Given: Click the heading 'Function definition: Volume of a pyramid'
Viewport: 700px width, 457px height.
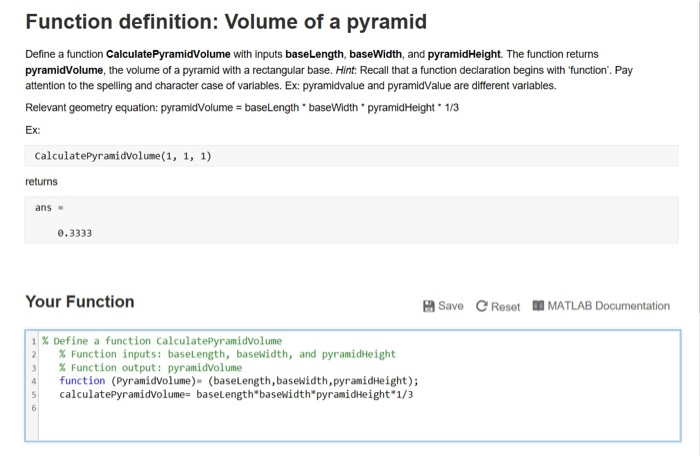Looking at the screenshot, I should (x=226, y=22).
